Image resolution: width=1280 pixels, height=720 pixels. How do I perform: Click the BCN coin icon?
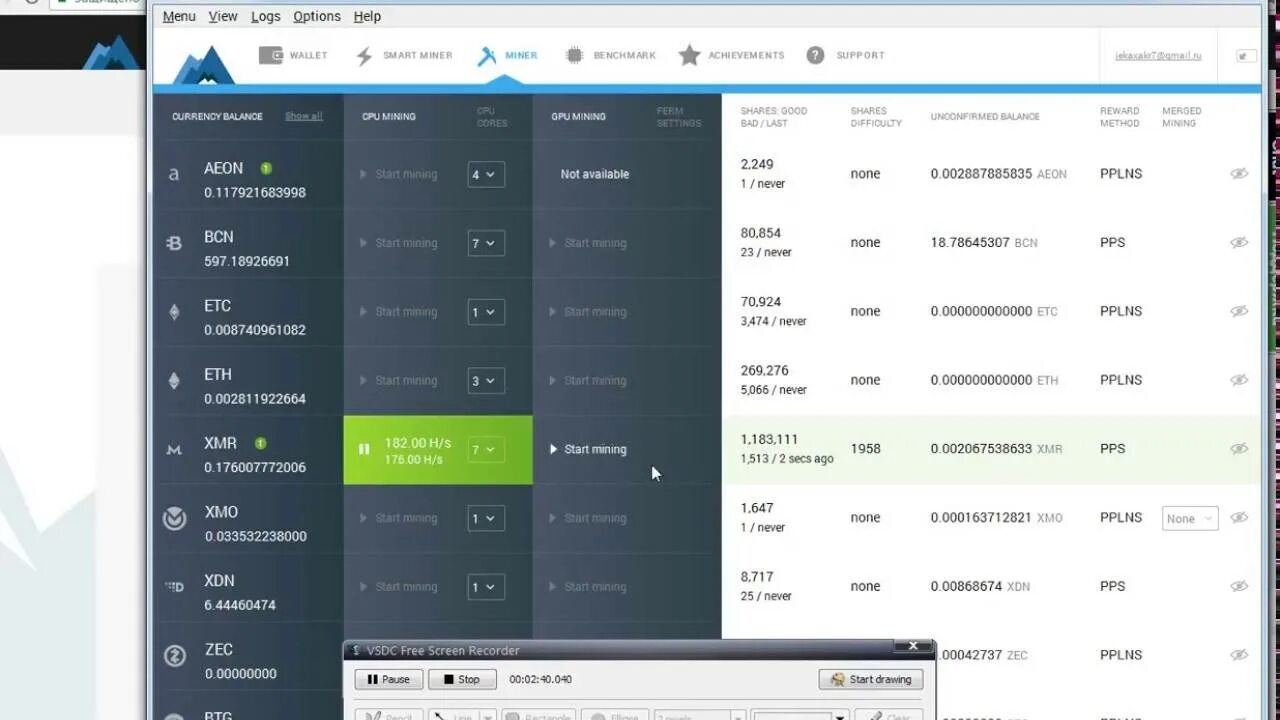tap(174, 243)
